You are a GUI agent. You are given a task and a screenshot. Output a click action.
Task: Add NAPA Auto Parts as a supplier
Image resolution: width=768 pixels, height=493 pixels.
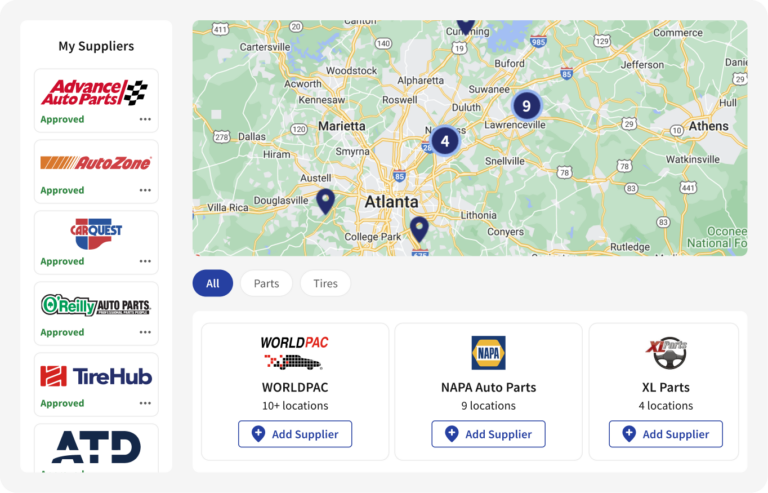point(488,434)
